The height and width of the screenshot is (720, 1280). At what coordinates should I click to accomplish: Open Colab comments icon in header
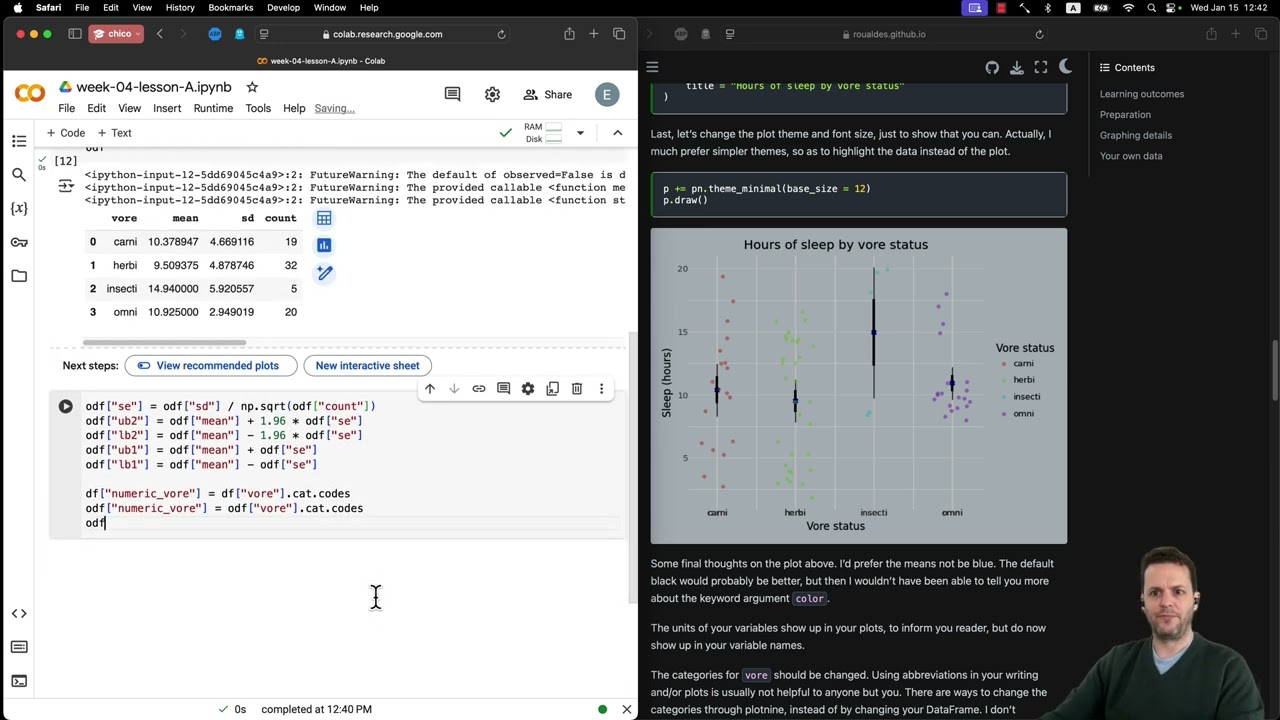tap(452, 94)
